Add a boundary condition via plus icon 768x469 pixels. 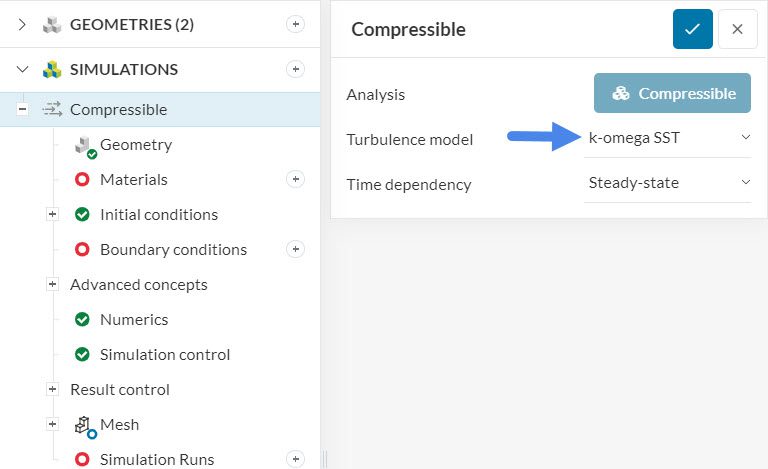tap(295, 249)
